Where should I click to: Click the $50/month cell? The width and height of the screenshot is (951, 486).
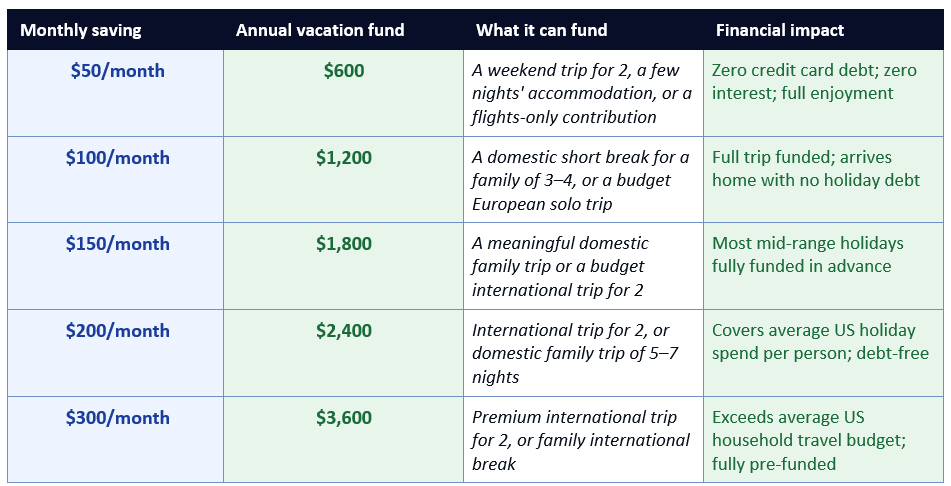115,93
